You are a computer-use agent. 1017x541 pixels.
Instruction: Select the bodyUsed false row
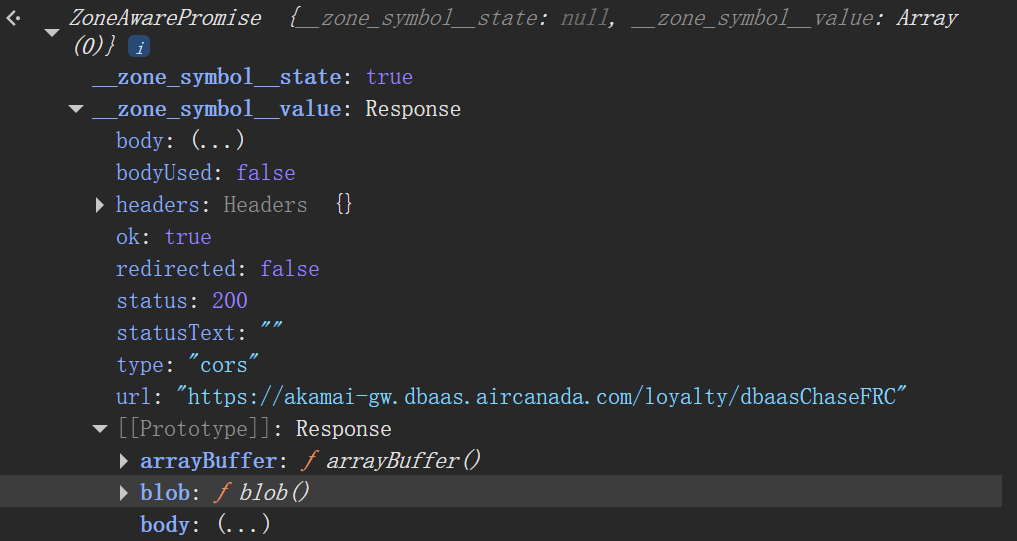205,173
